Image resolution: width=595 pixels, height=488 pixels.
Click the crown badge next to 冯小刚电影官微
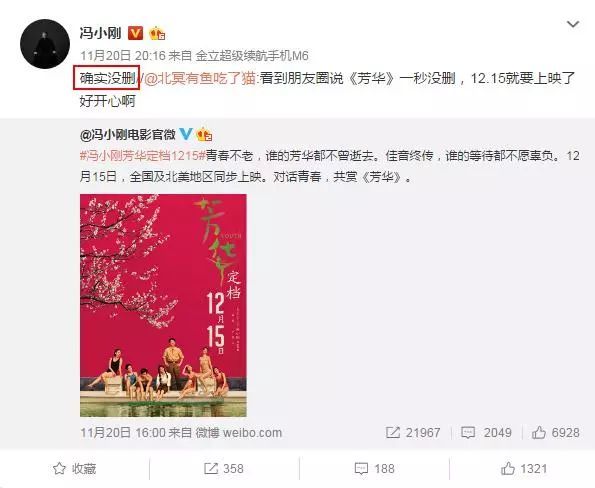(x=204, y=134)
